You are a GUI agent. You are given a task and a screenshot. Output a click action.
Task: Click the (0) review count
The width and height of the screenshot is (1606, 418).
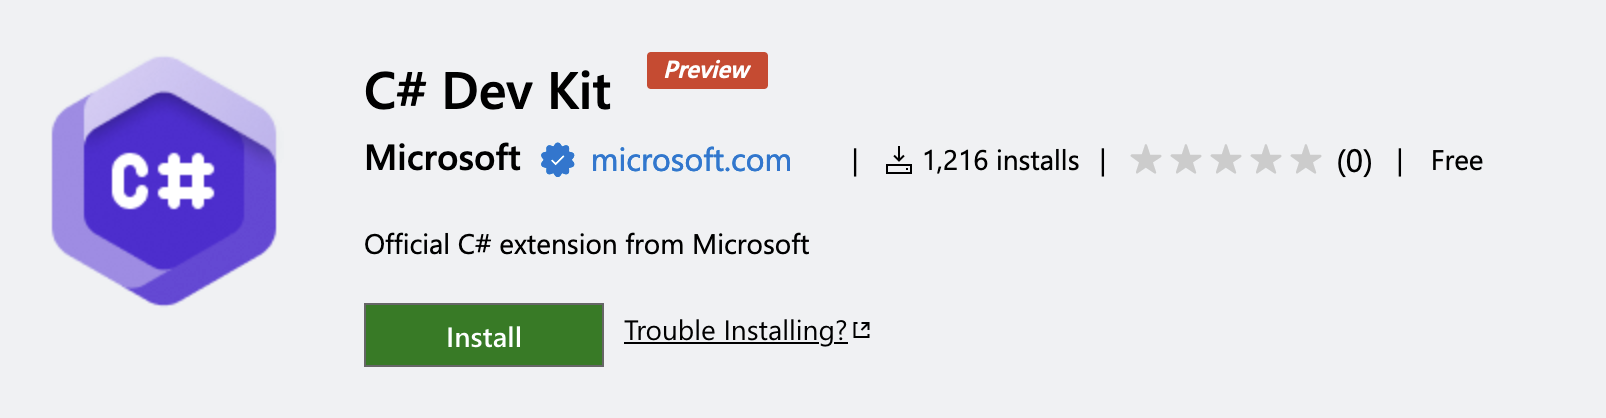point(1354,161)
